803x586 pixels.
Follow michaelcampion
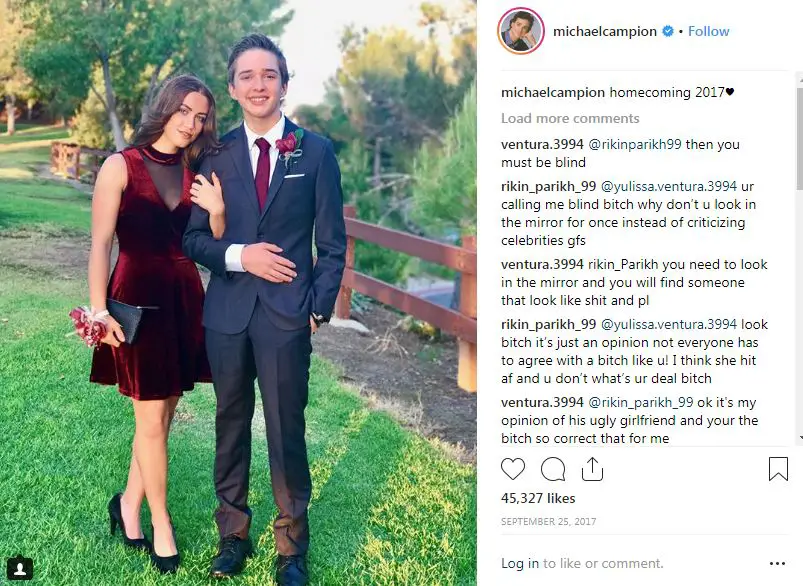coord(708,31)
